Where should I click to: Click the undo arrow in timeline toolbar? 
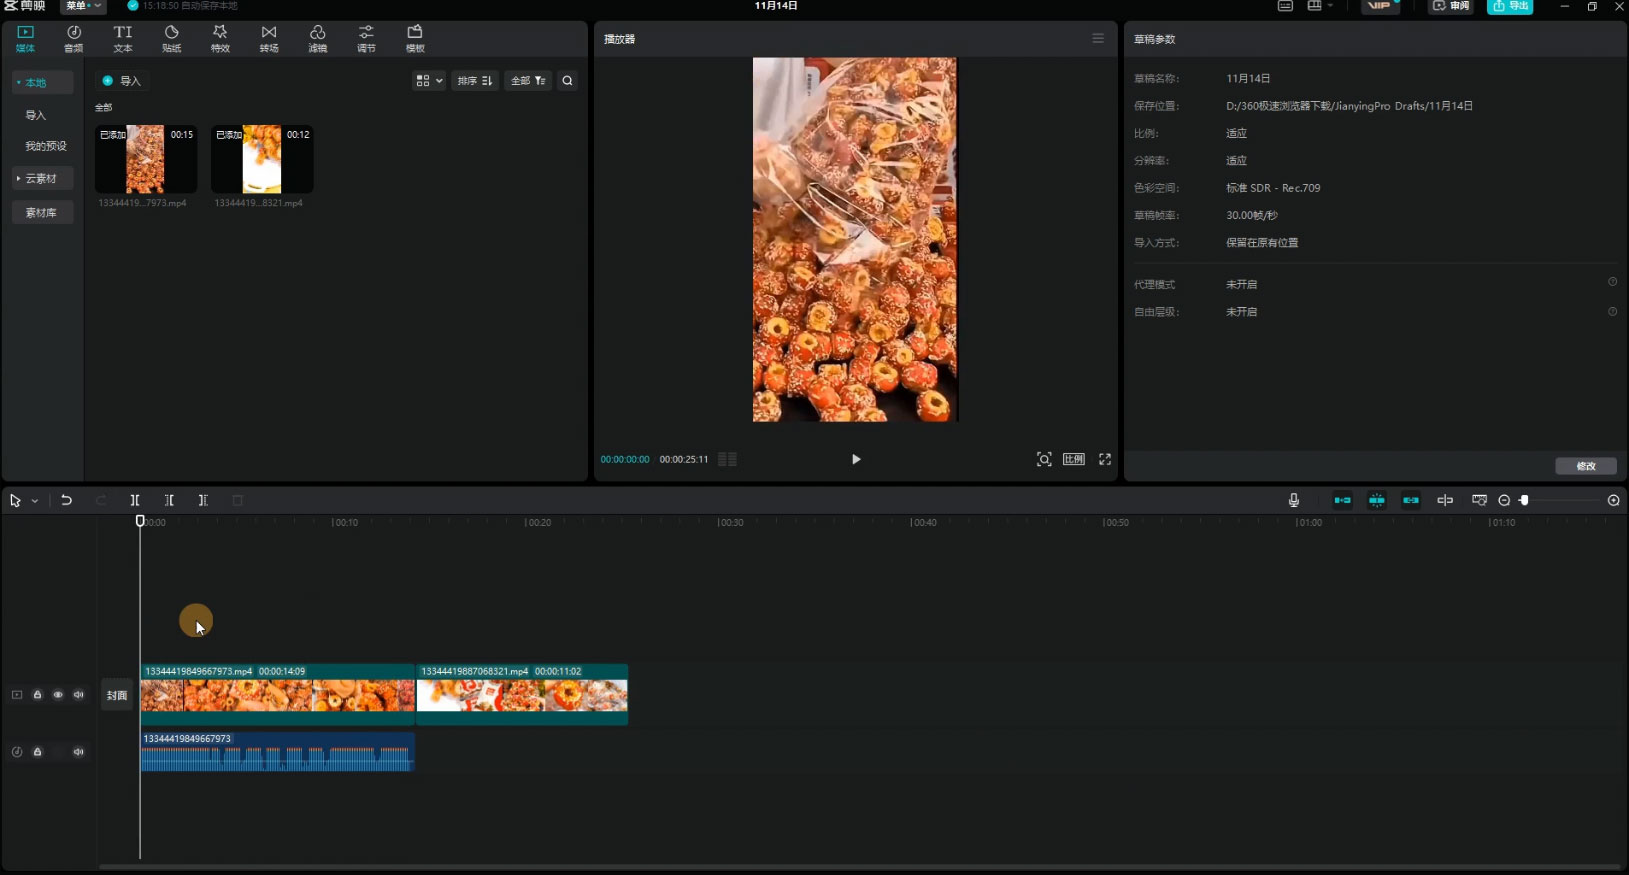point(66,500)
